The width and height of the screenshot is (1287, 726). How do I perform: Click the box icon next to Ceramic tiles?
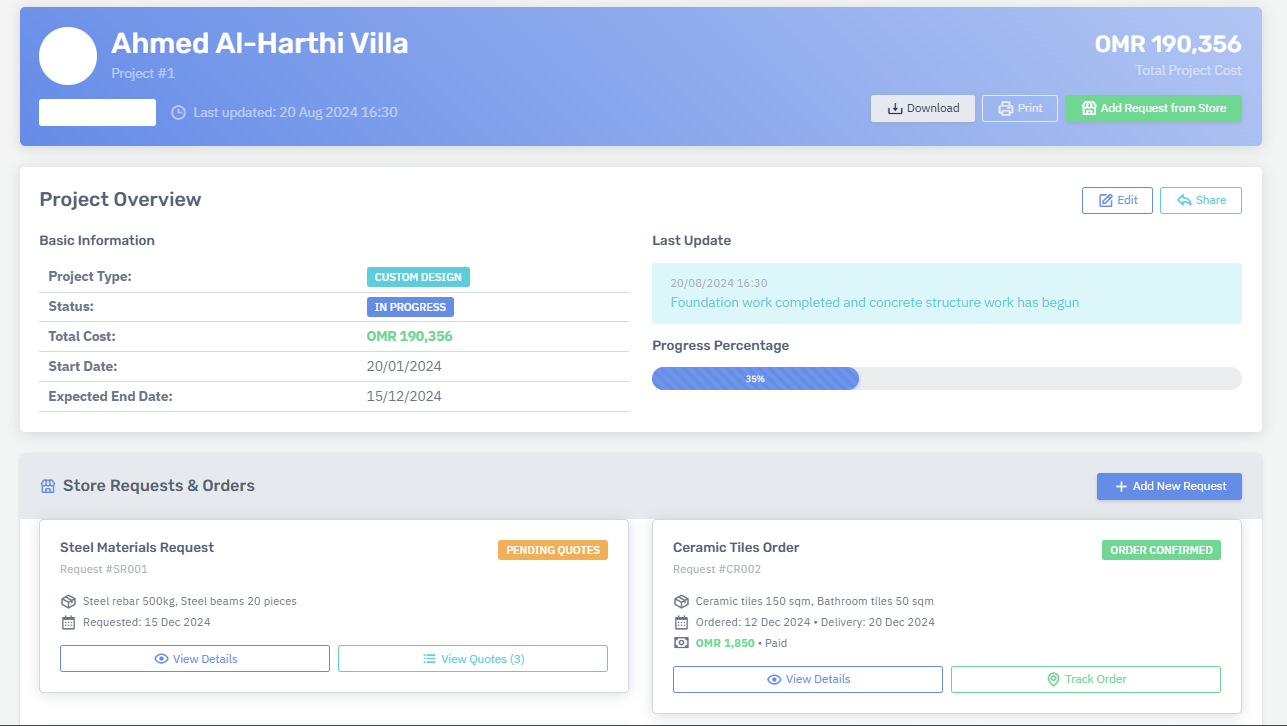[x=681, y=601]
